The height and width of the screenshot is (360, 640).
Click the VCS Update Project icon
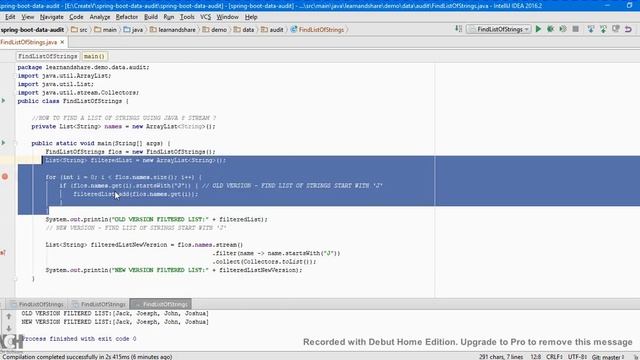coord(591,29)
